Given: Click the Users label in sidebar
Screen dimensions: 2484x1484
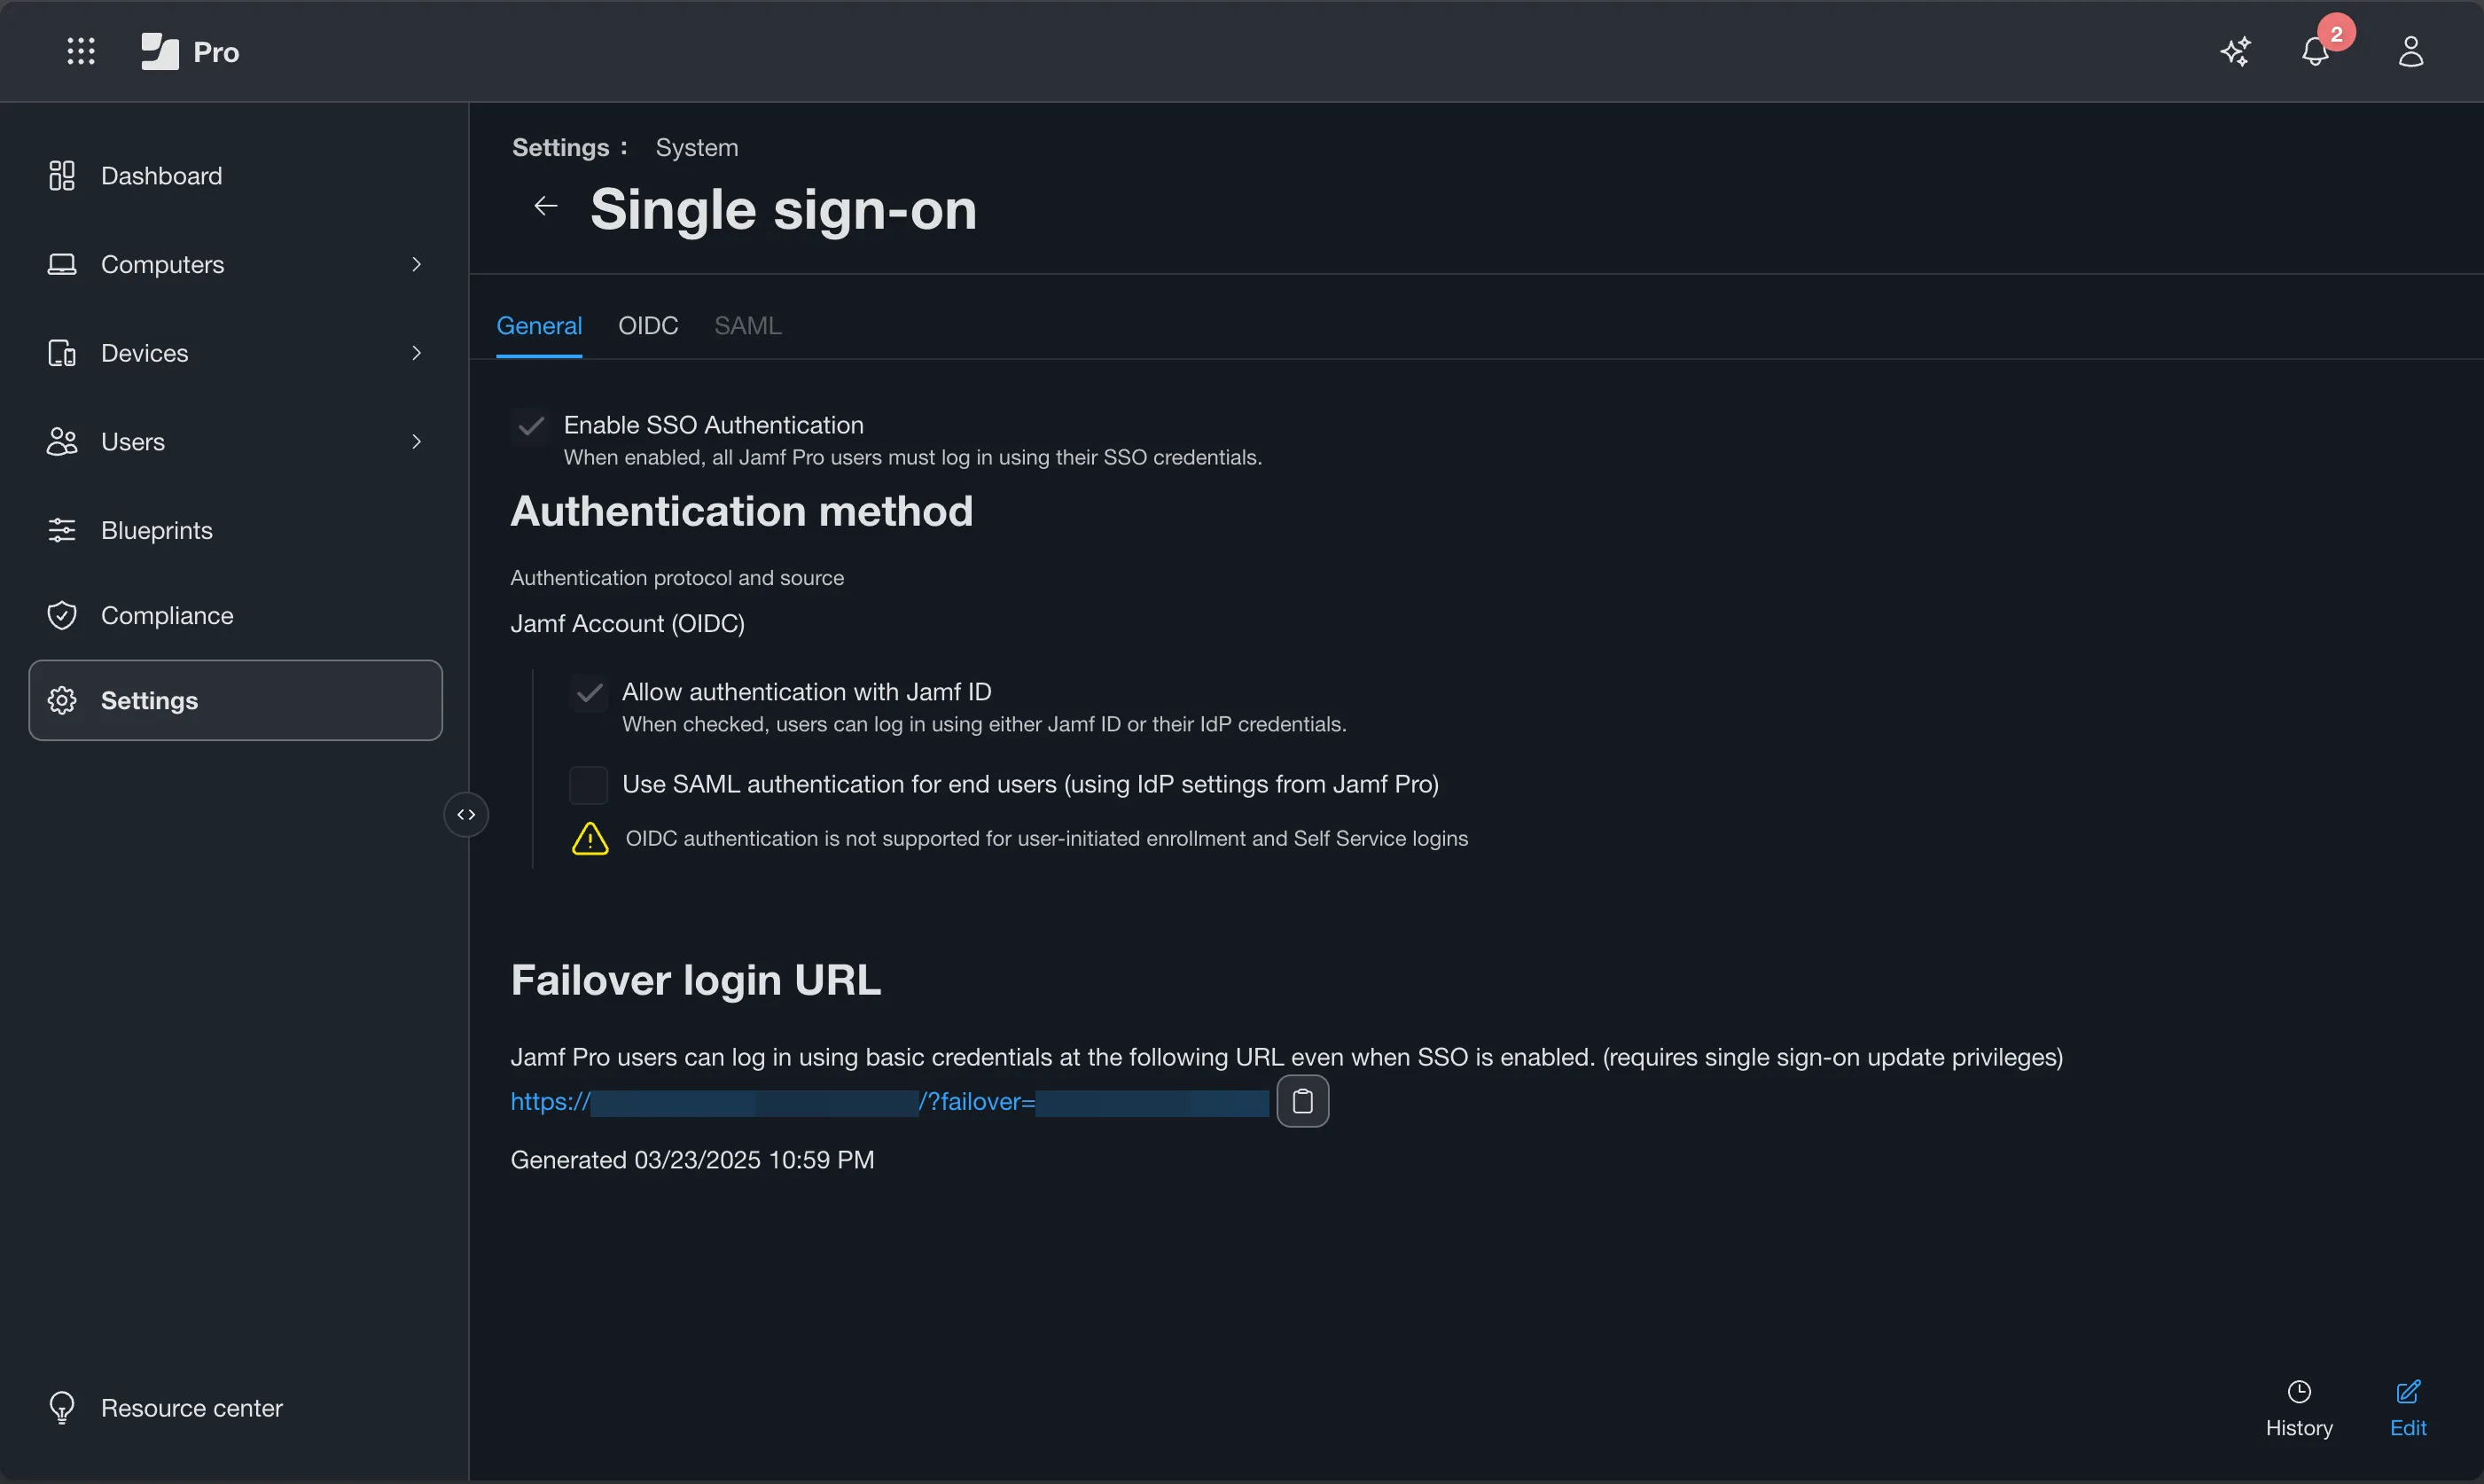Looking at the screenshot, I should click(x=133, y=441).
